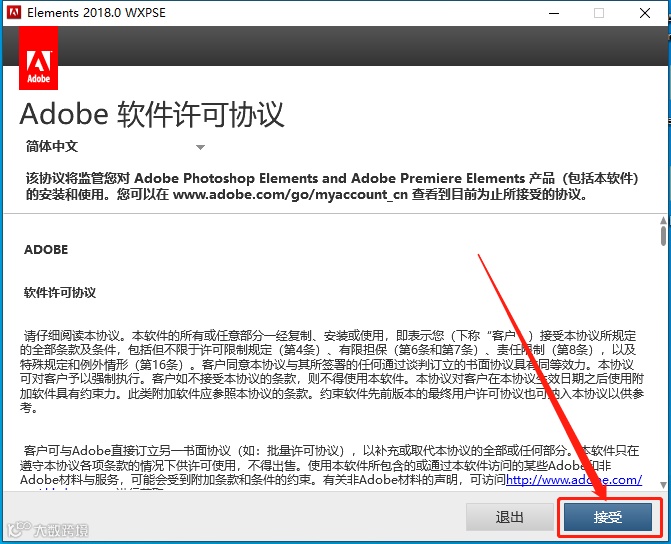
Task: Click the 'Elements 2018.0 WXPSE' window title
Action: (96, 13)
